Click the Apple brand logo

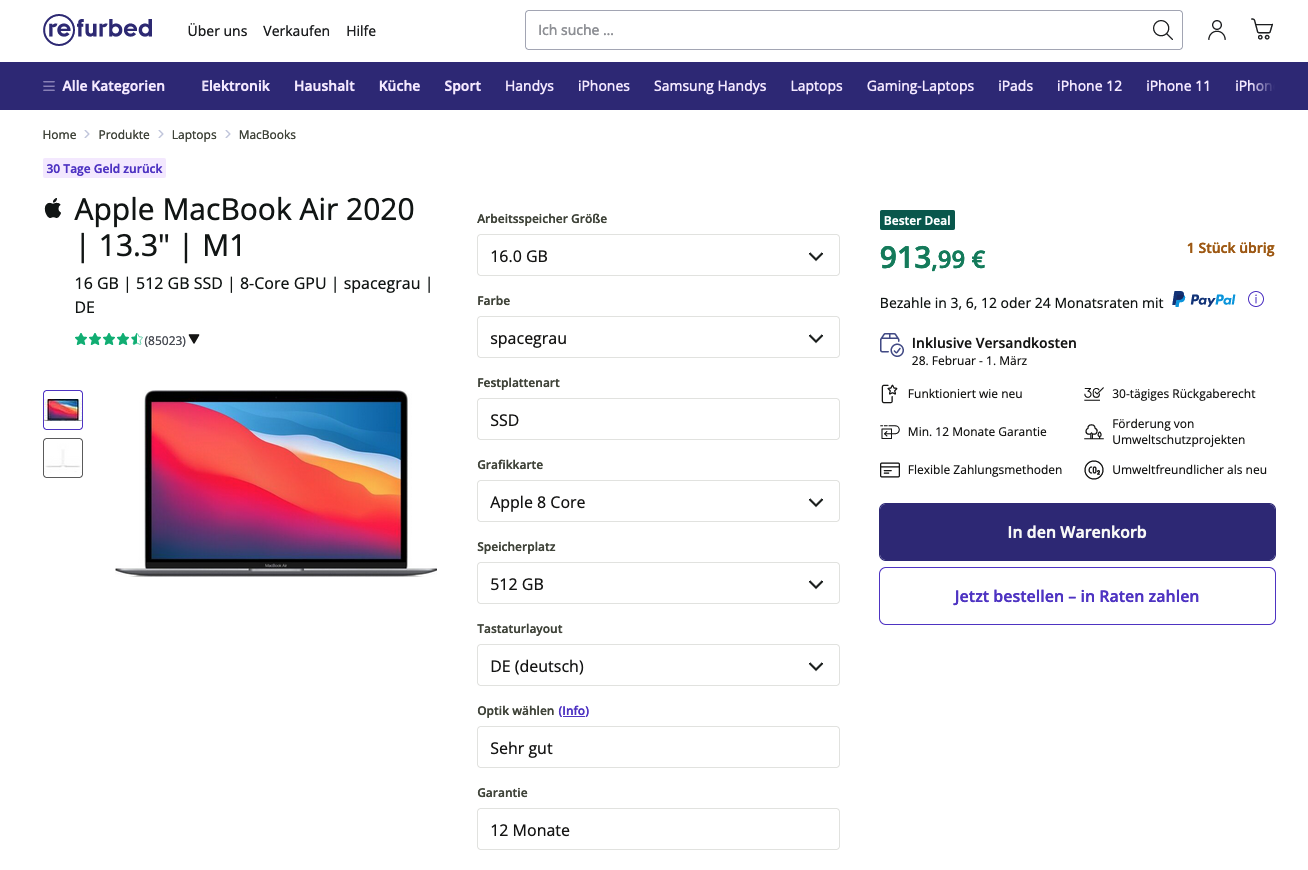(53, 208)
